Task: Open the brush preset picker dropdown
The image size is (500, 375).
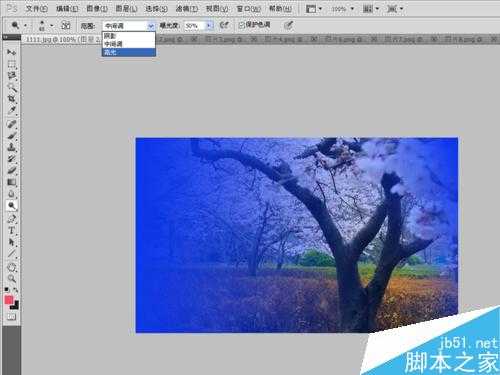Action: pyautogui.click(x=46, y=25)
